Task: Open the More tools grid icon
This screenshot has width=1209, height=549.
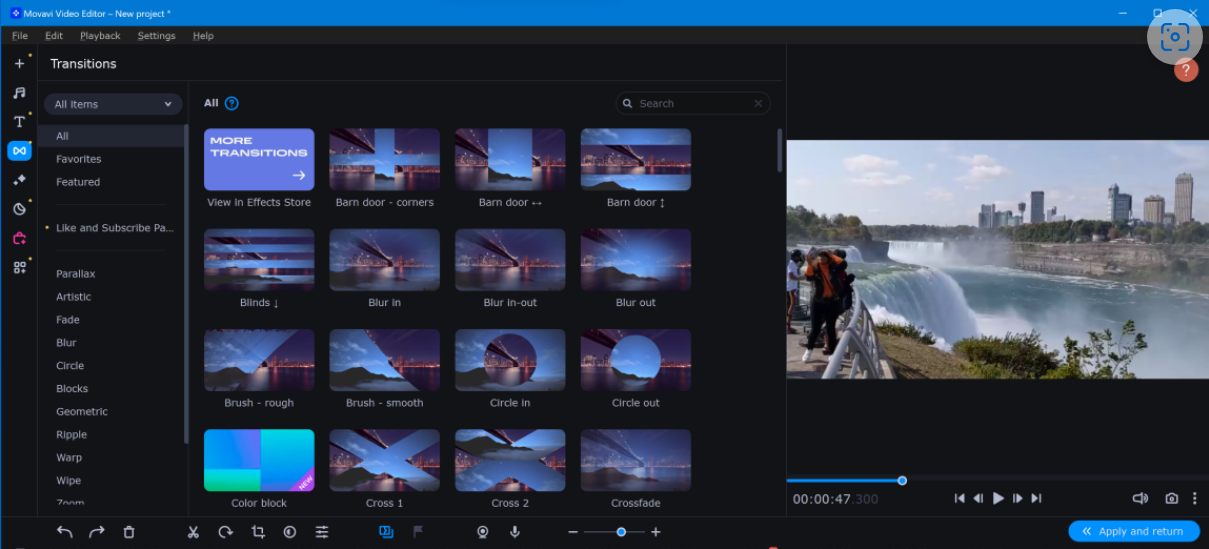Action: pyautogui.click(x=19, y=267)
